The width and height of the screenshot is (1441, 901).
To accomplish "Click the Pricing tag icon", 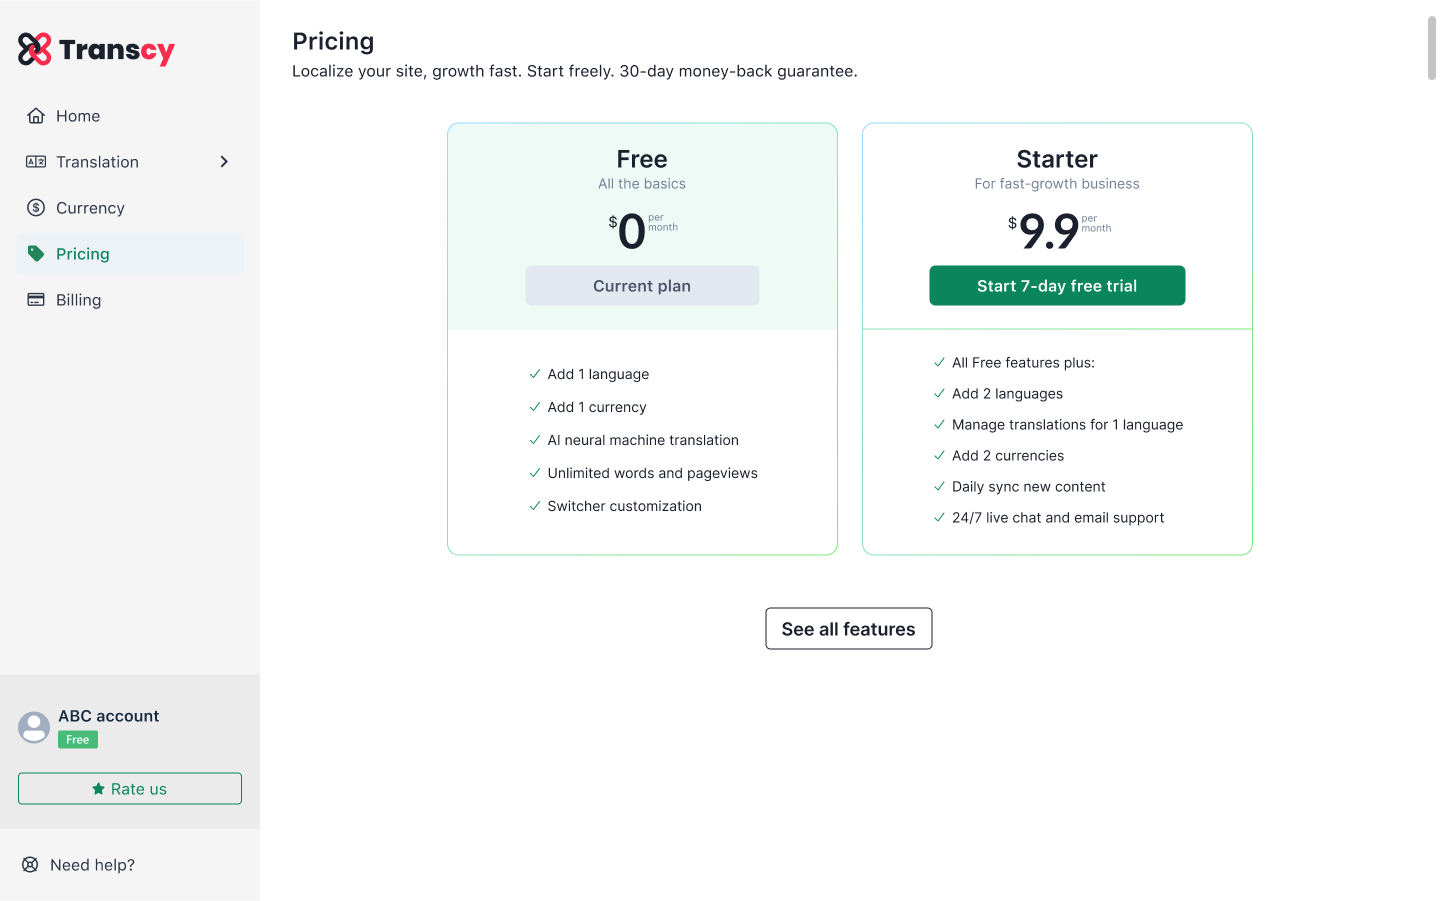I will coord(36,254).
